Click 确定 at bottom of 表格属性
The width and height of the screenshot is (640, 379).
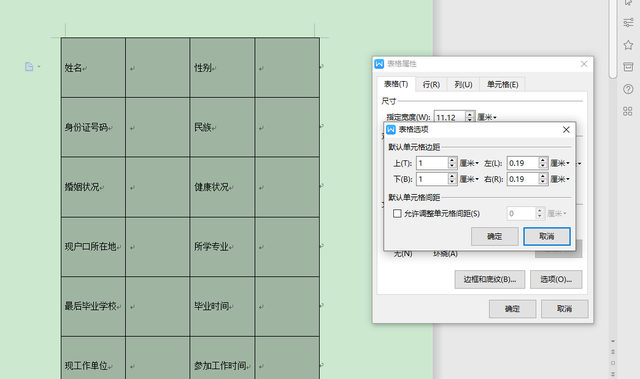513,309
